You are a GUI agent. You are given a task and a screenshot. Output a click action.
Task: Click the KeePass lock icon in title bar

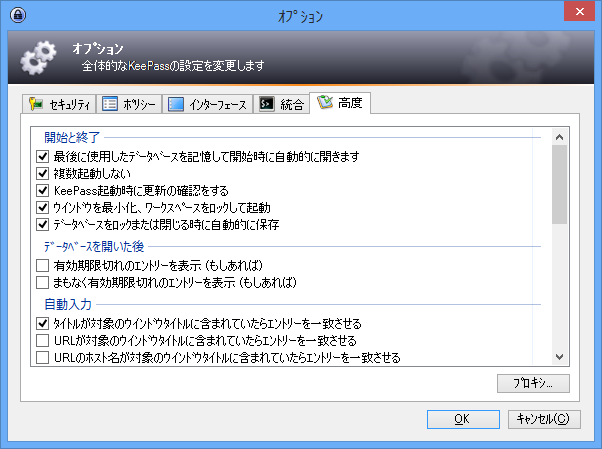pos(16,17)
